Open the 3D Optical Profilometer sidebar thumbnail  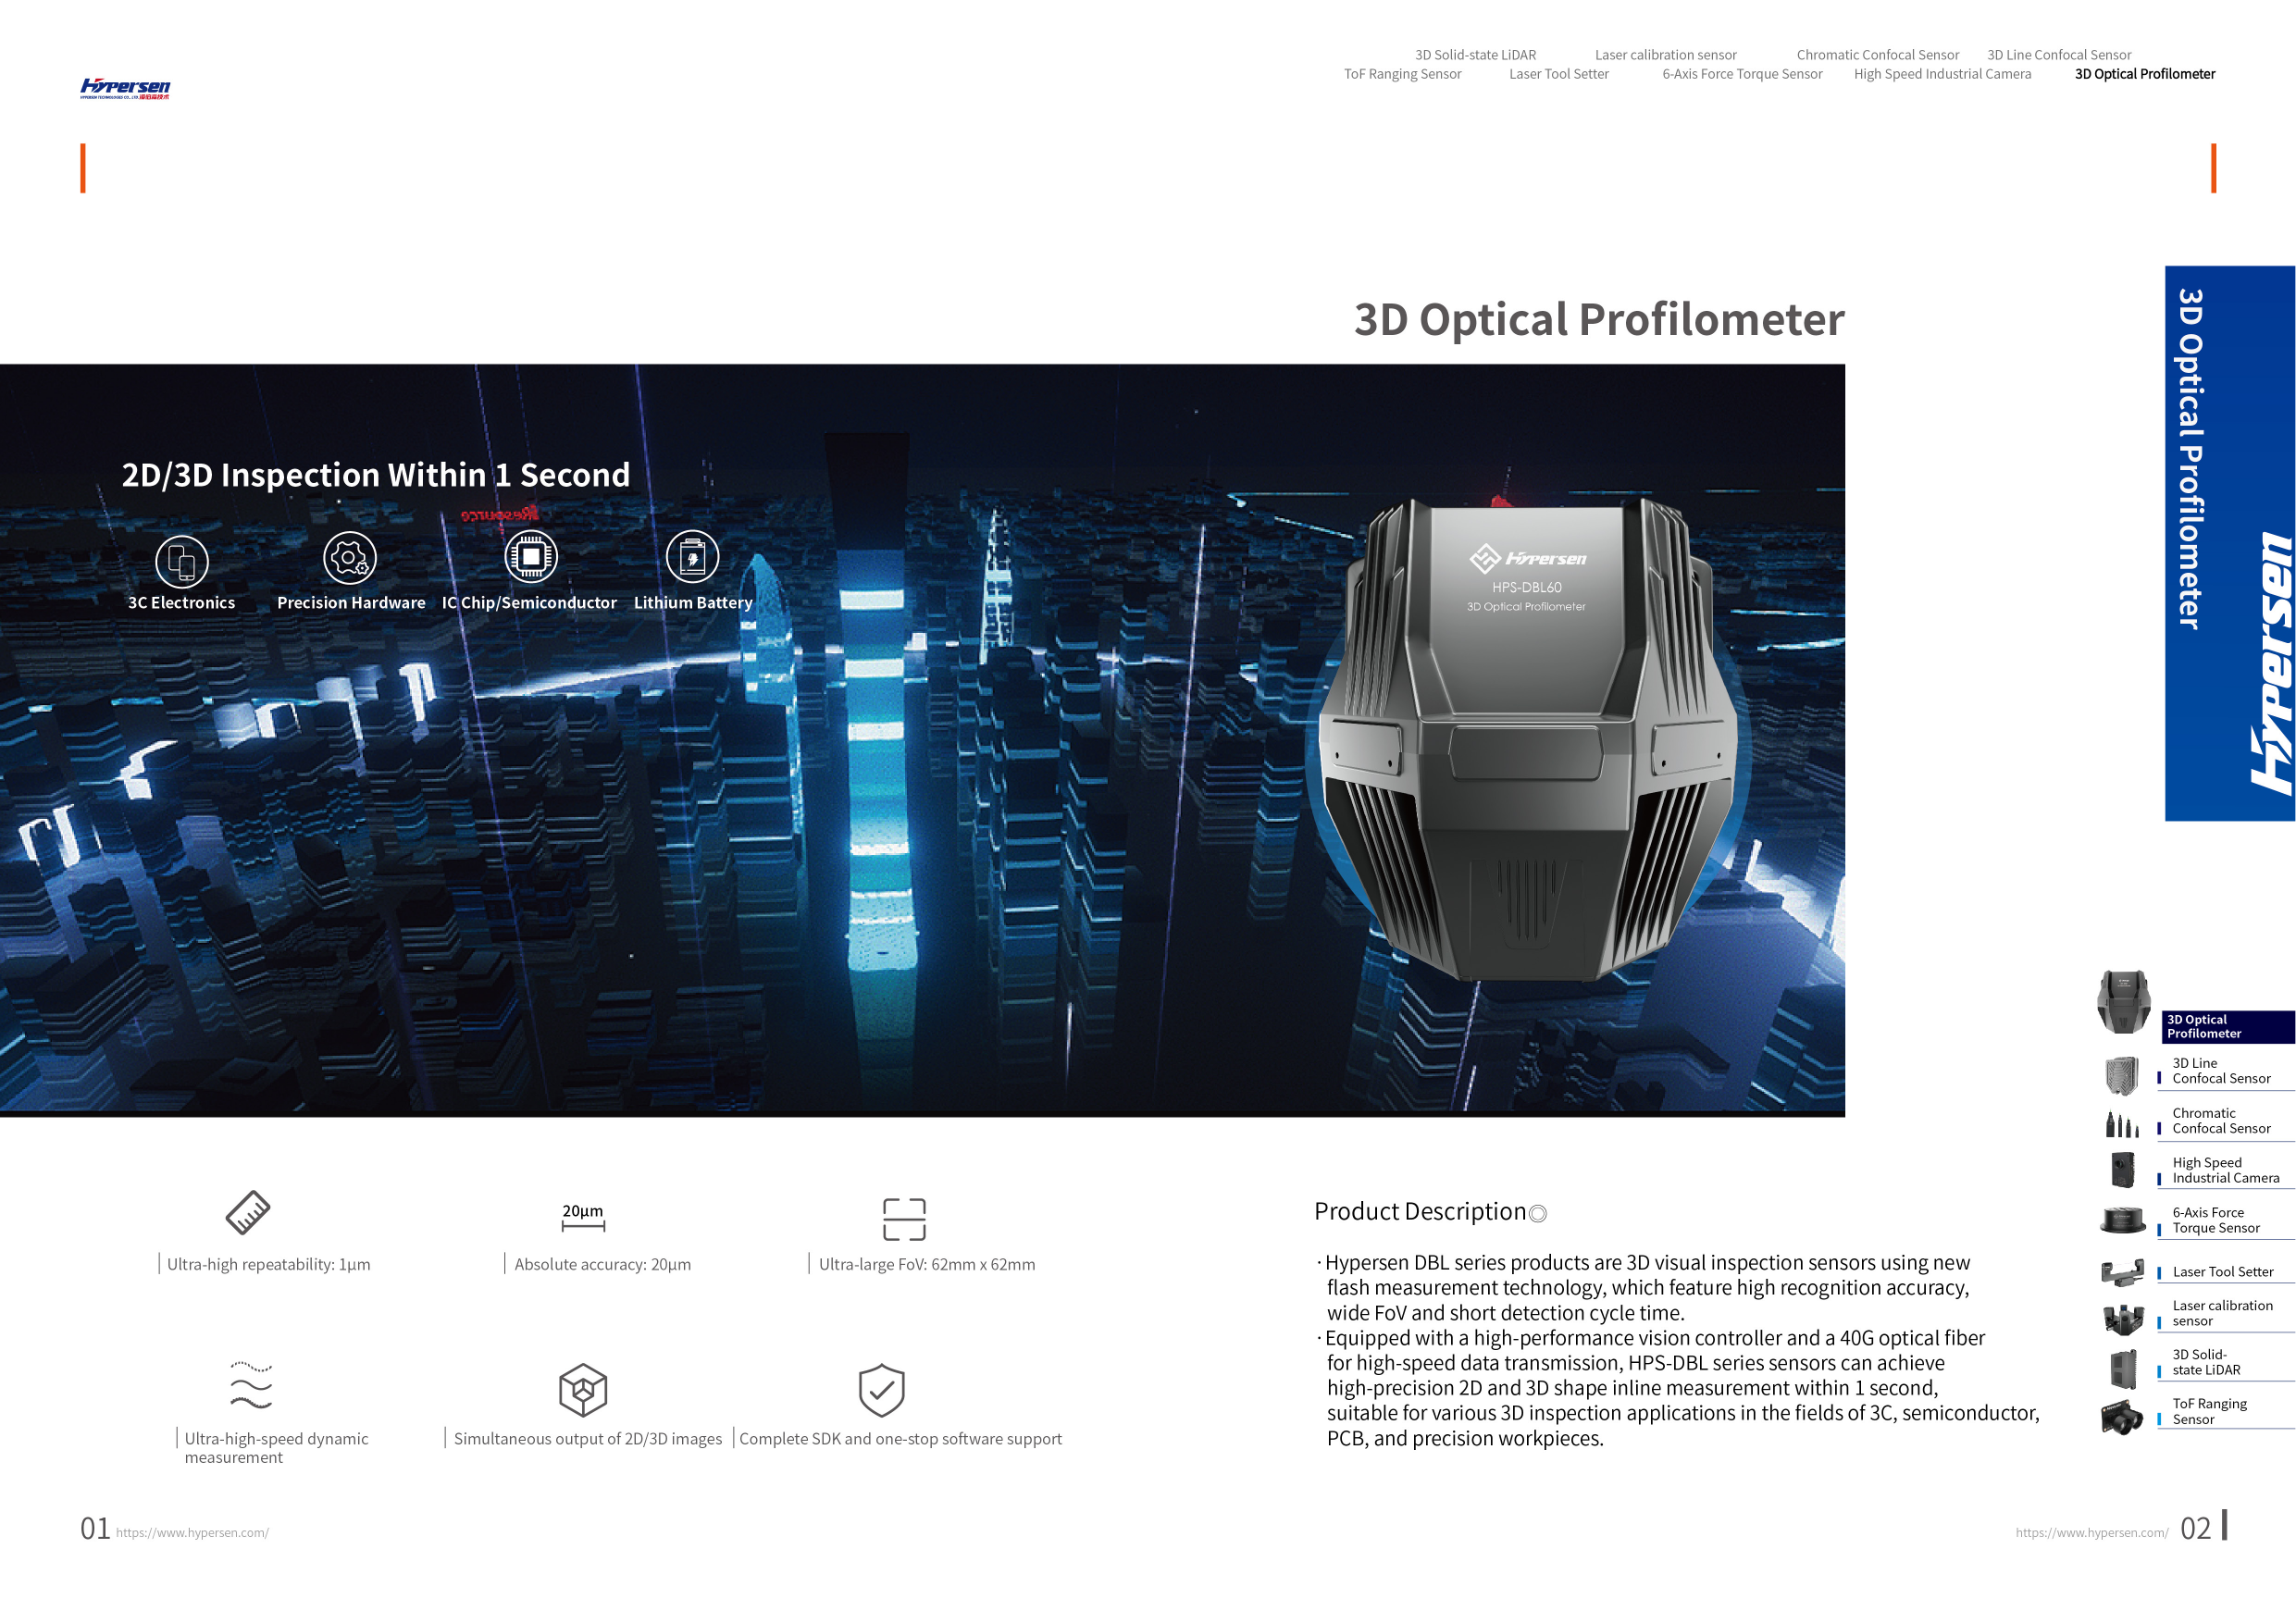pyautogui.click(x=2124, y=1002)
